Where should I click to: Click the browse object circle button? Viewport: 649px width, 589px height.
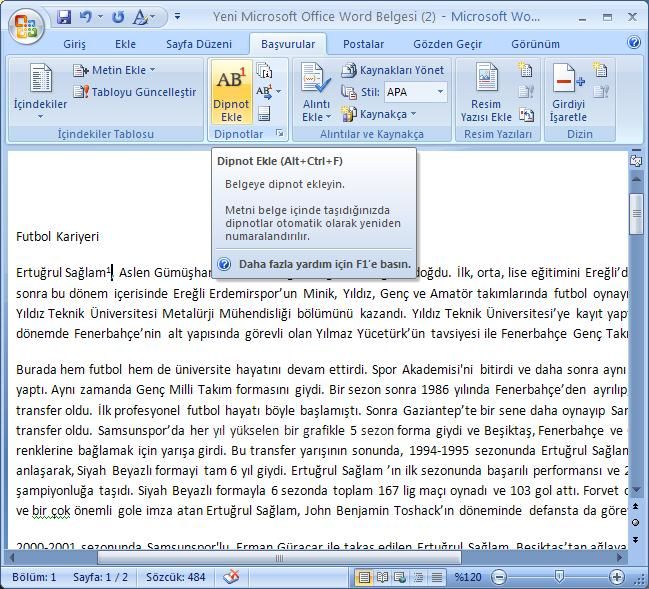coord(635,523)
